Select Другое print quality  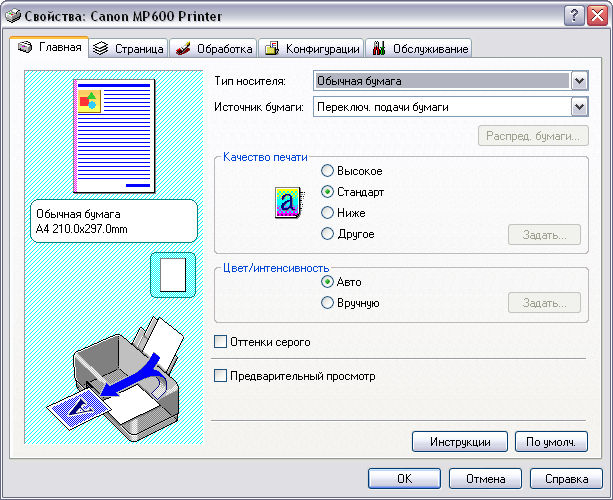click(x=348, y=234)
